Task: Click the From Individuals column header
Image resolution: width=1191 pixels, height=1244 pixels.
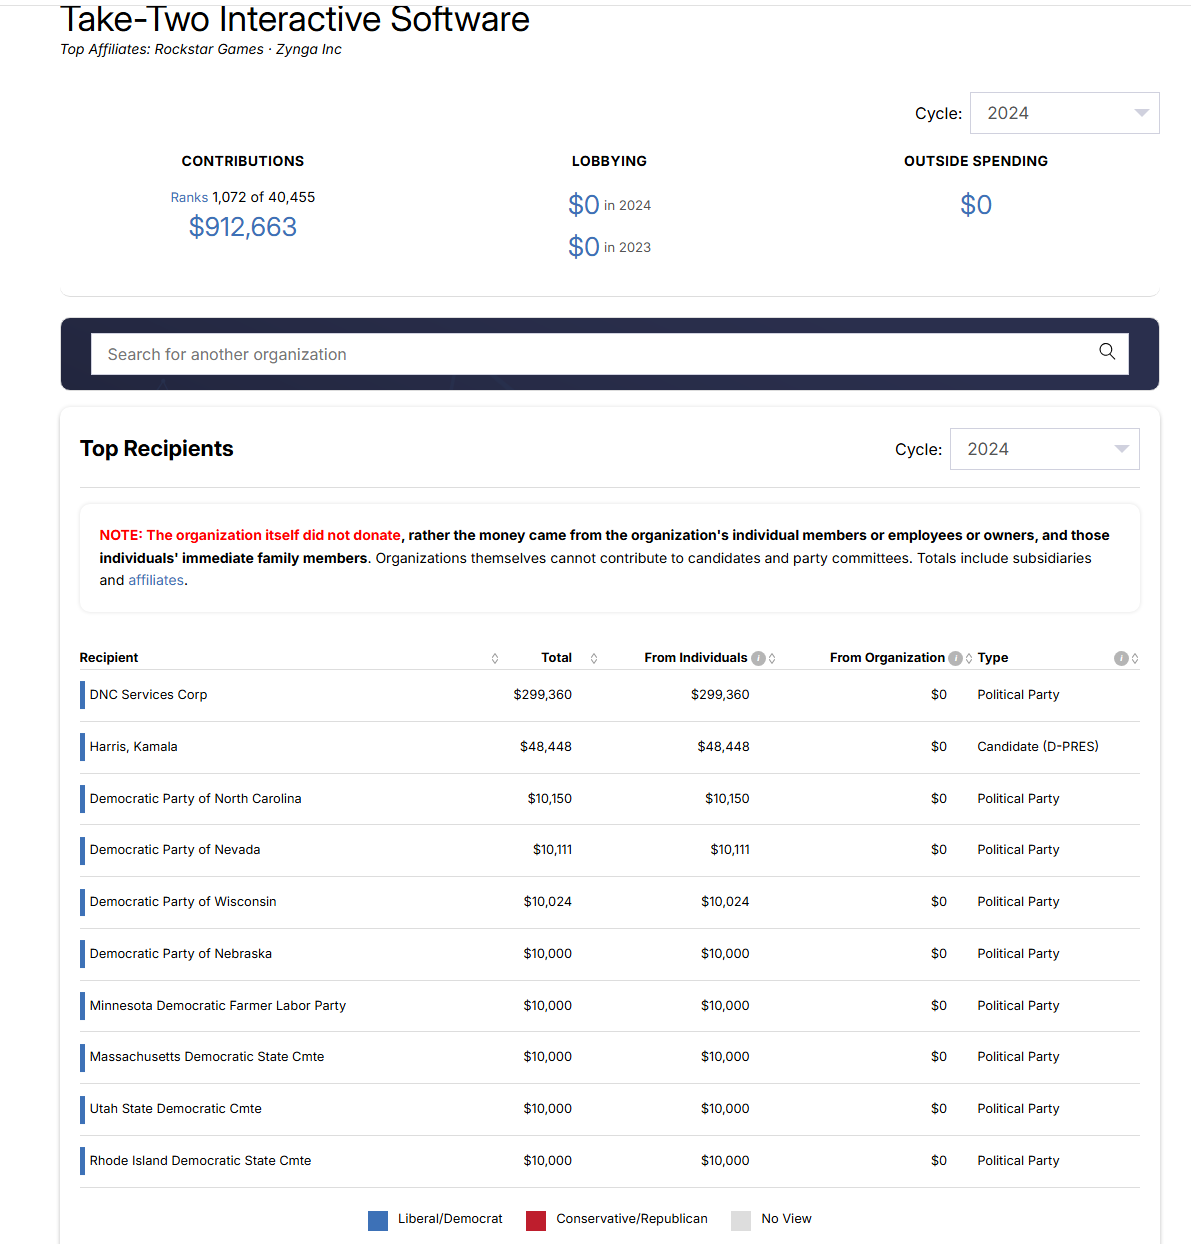Action: pyautogui.click(x=696, y=658)
